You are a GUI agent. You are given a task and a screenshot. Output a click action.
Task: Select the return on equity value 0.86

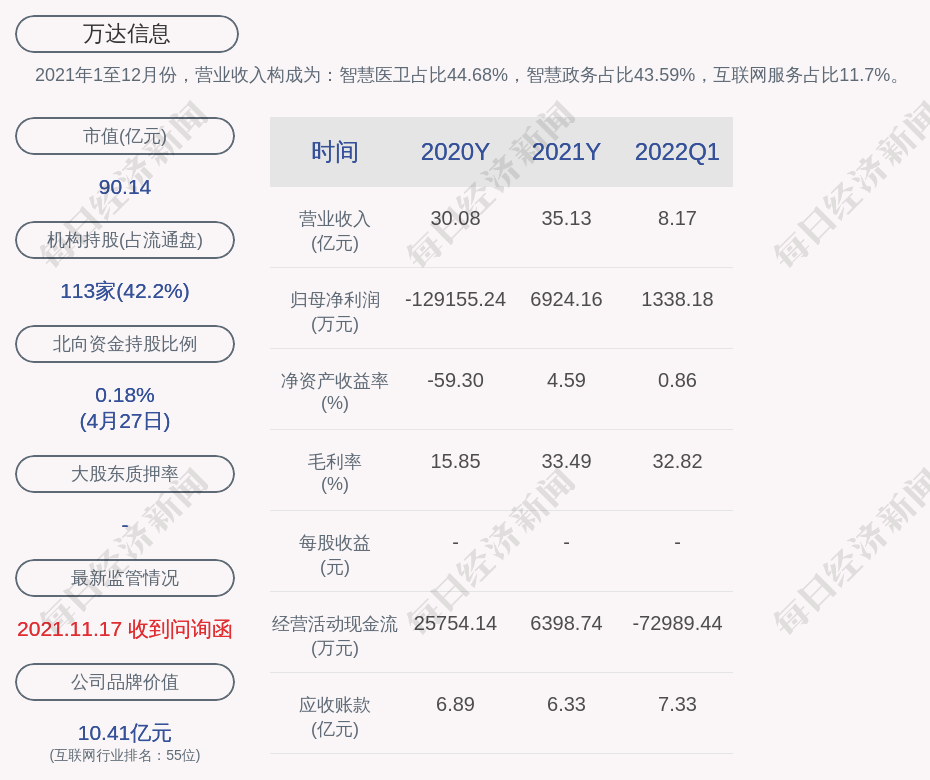pos(677,380)
